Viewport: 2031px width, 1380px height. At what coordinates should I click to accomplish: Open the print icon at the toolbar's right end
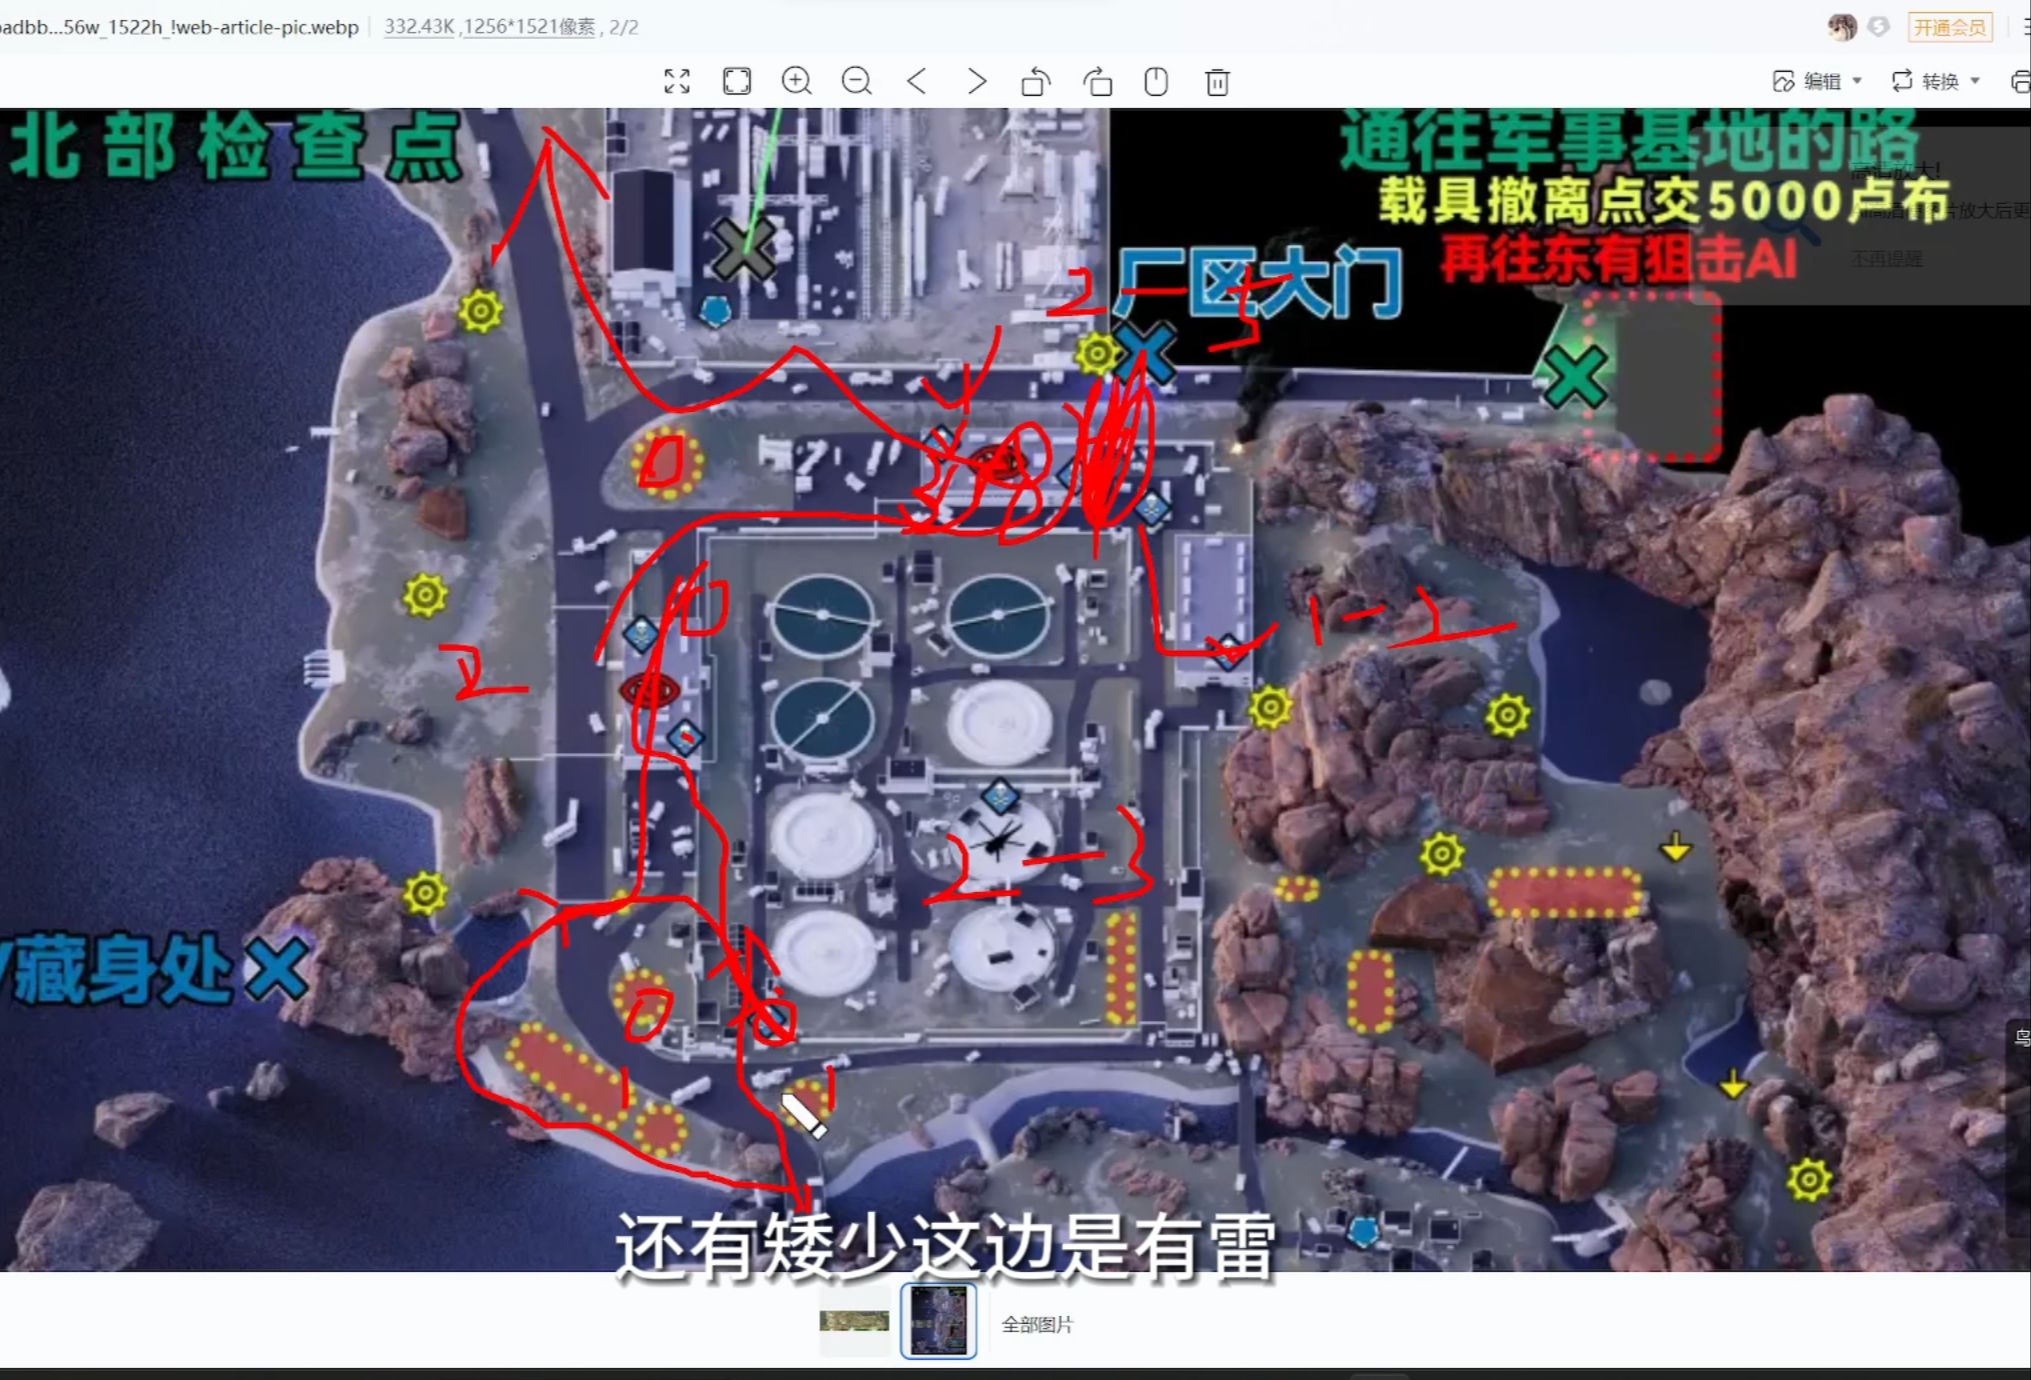(2021, 81)
